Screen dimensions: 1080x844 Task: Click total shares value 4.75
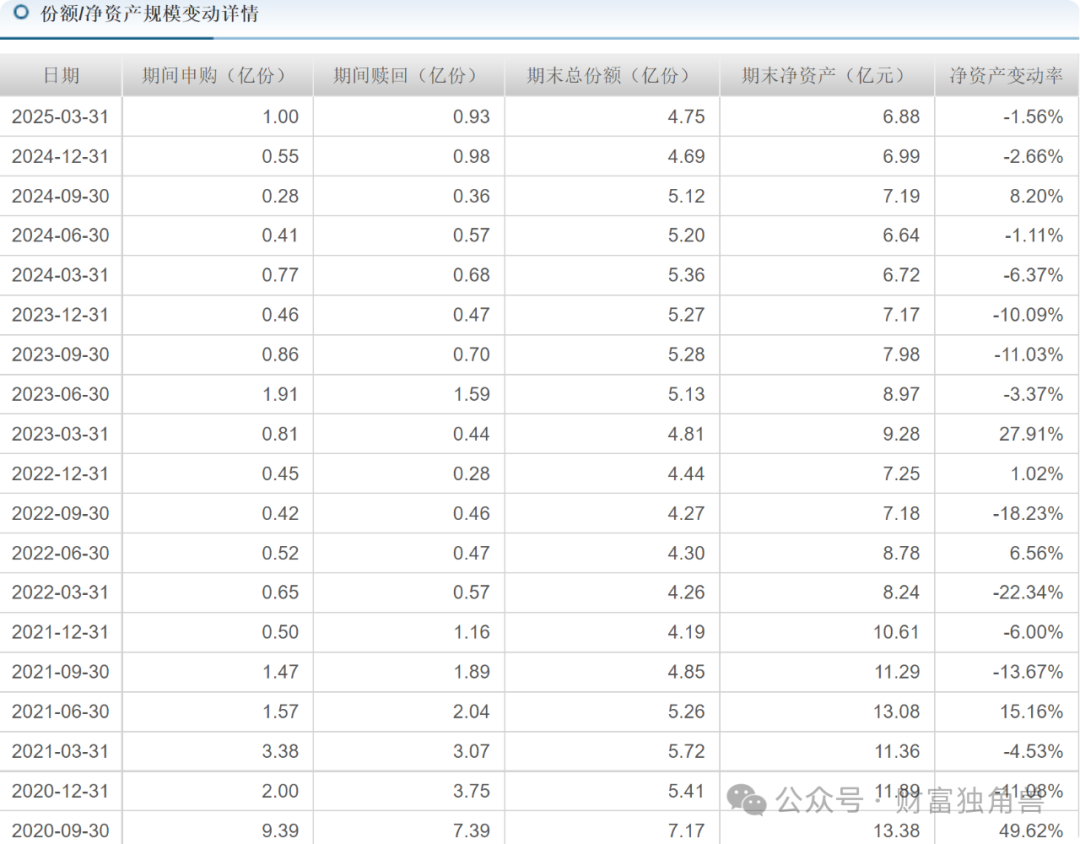[686, 116]
